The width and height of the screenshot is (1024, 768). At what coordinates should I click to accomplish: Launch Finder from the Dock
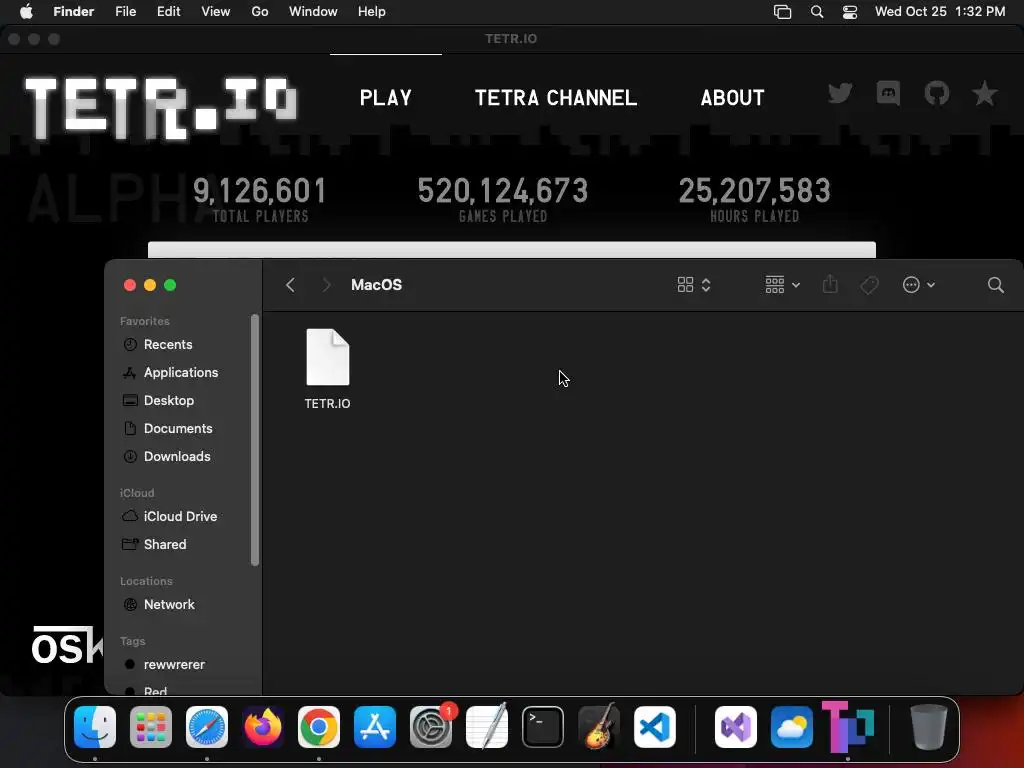coord(95,727)
